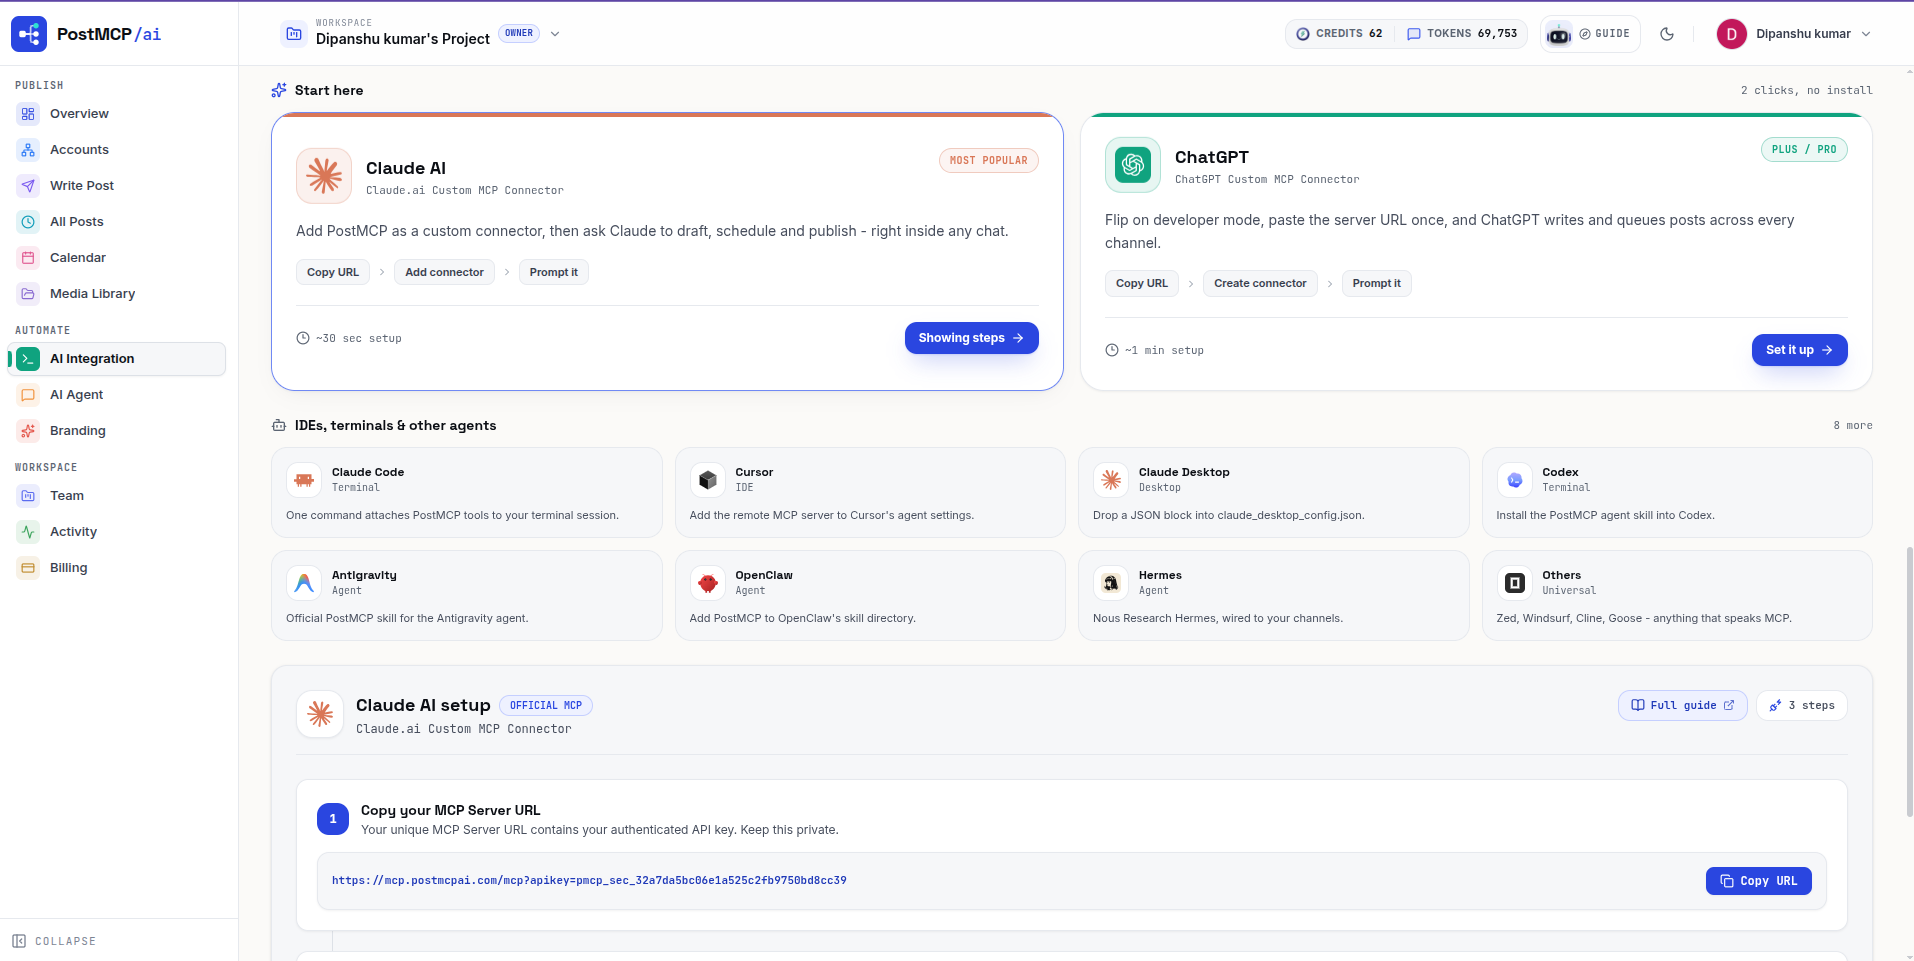The width and height of the screenshot is (1914, 961).
Task: Click the MCP Server URL text
Action: [x=589, y=881]
